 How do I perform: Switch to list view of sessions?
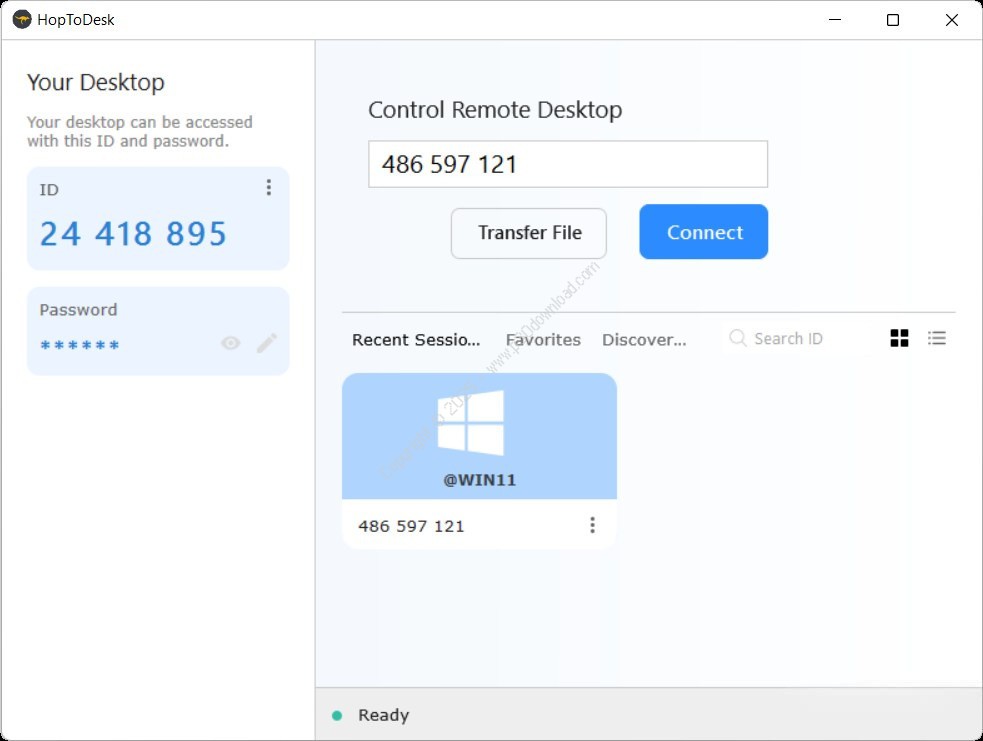coord(937,339)
